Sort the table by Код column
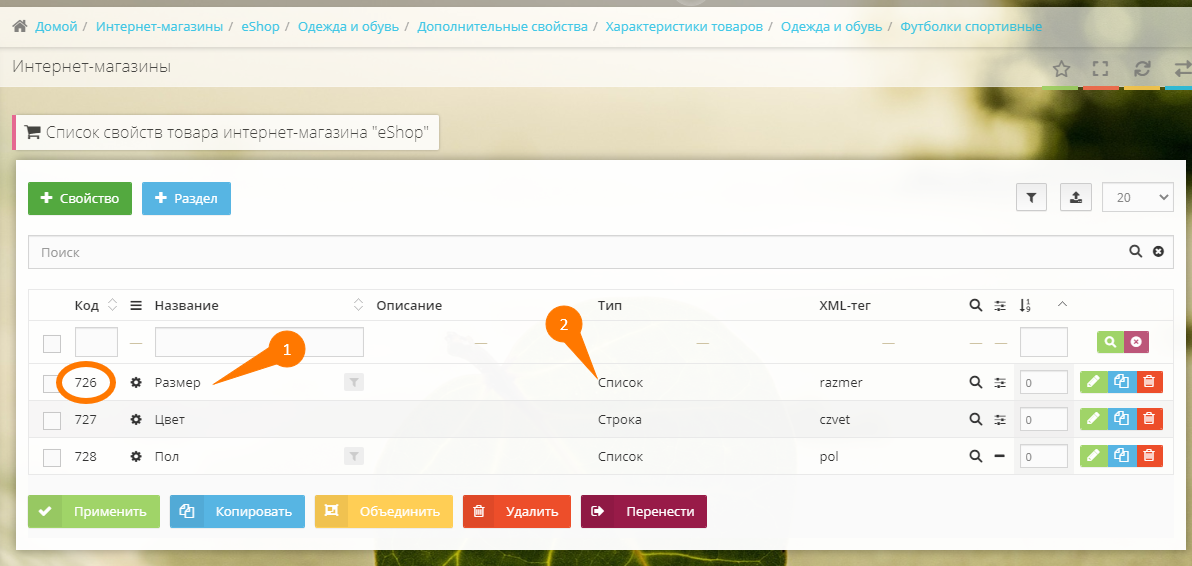This screenshot has width=1192, height=566. tap(112, 305)
